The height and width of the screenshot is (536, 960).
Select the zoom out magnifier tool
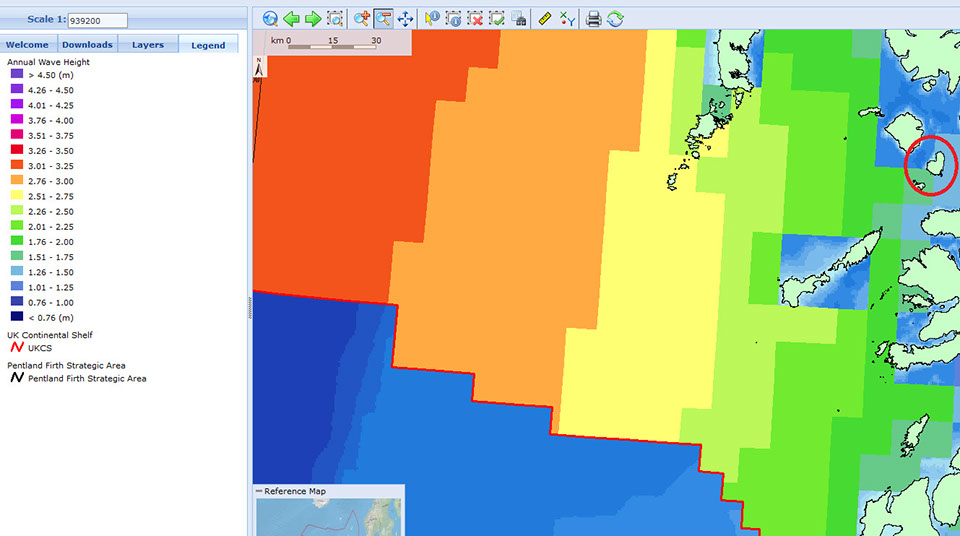tap(383, 18)
